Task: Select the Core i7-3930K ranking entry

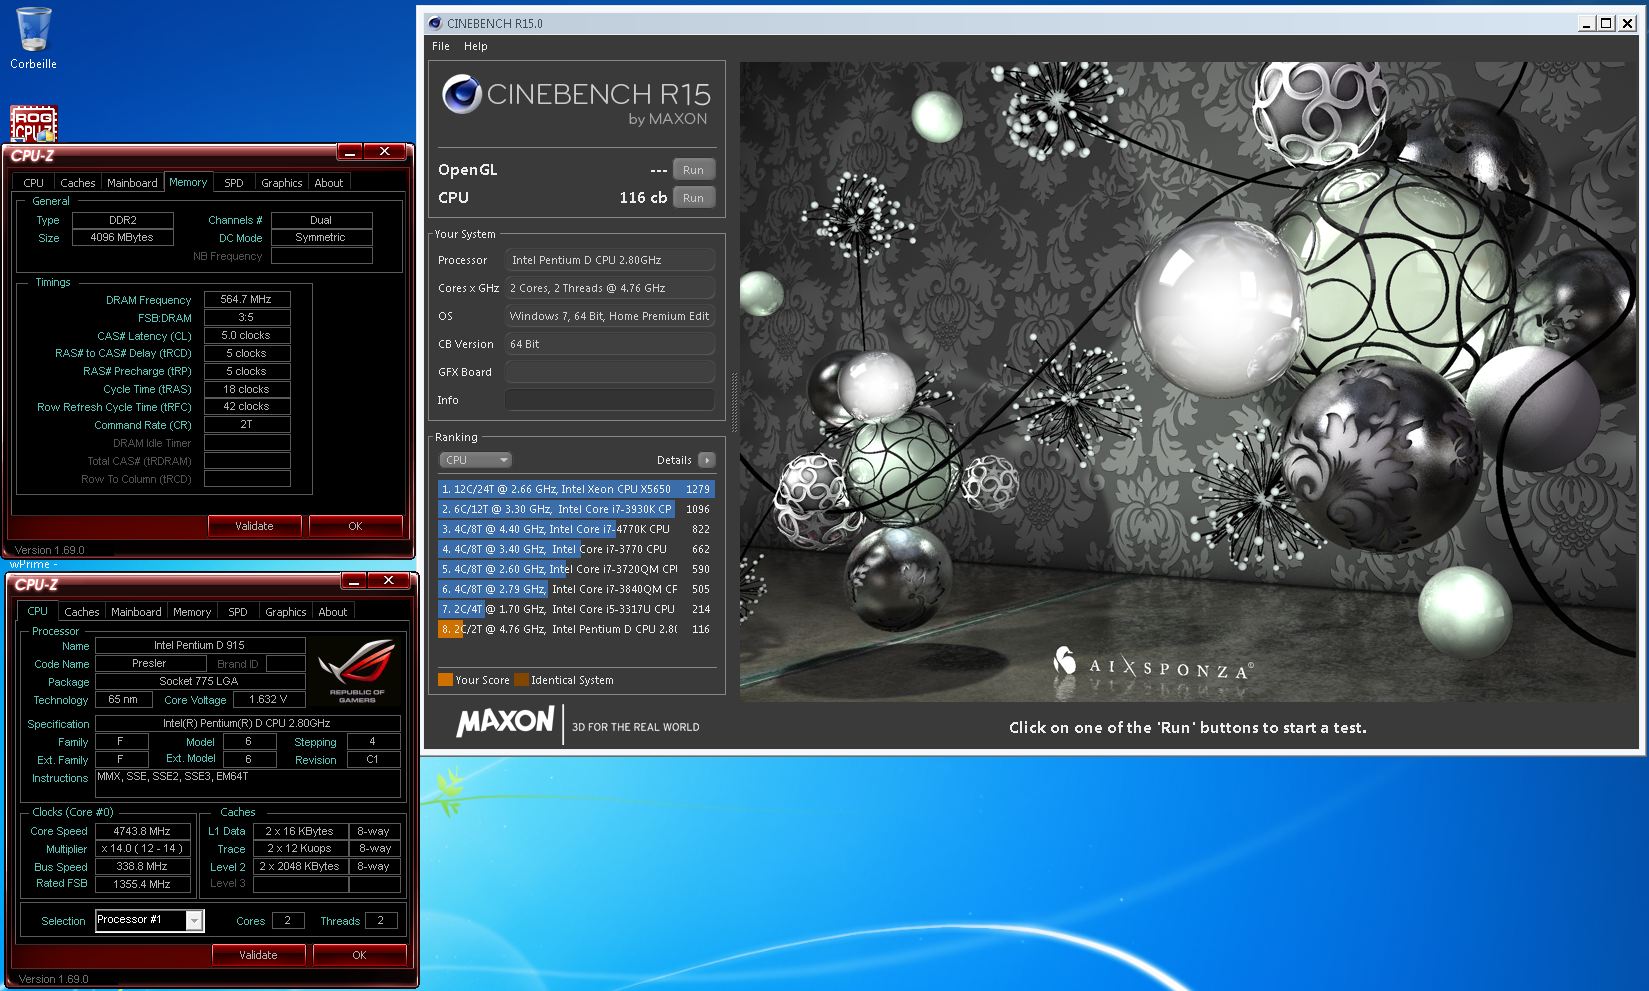Action: click(x=576, y=509)
